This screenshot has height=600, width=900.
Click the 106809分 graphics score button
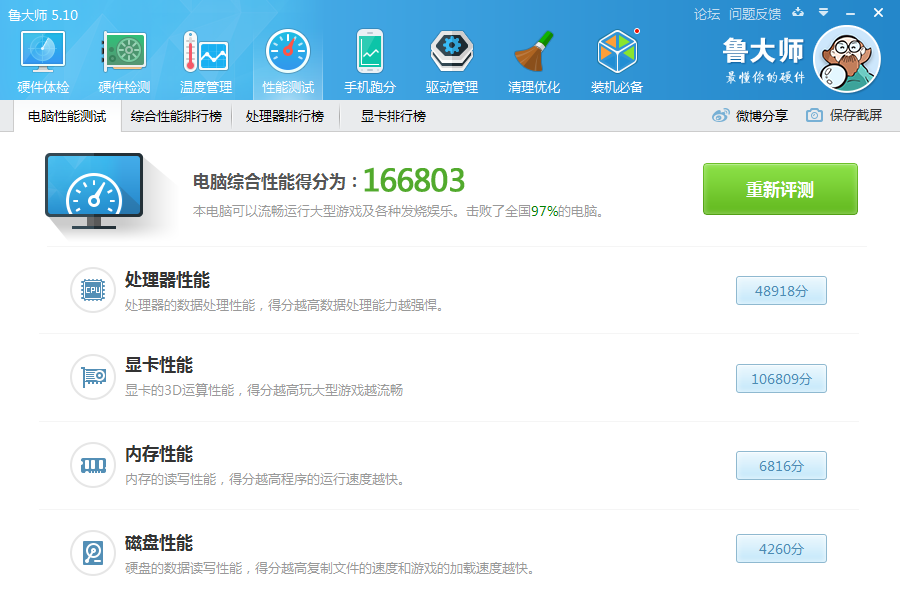(x=781, y=379)
